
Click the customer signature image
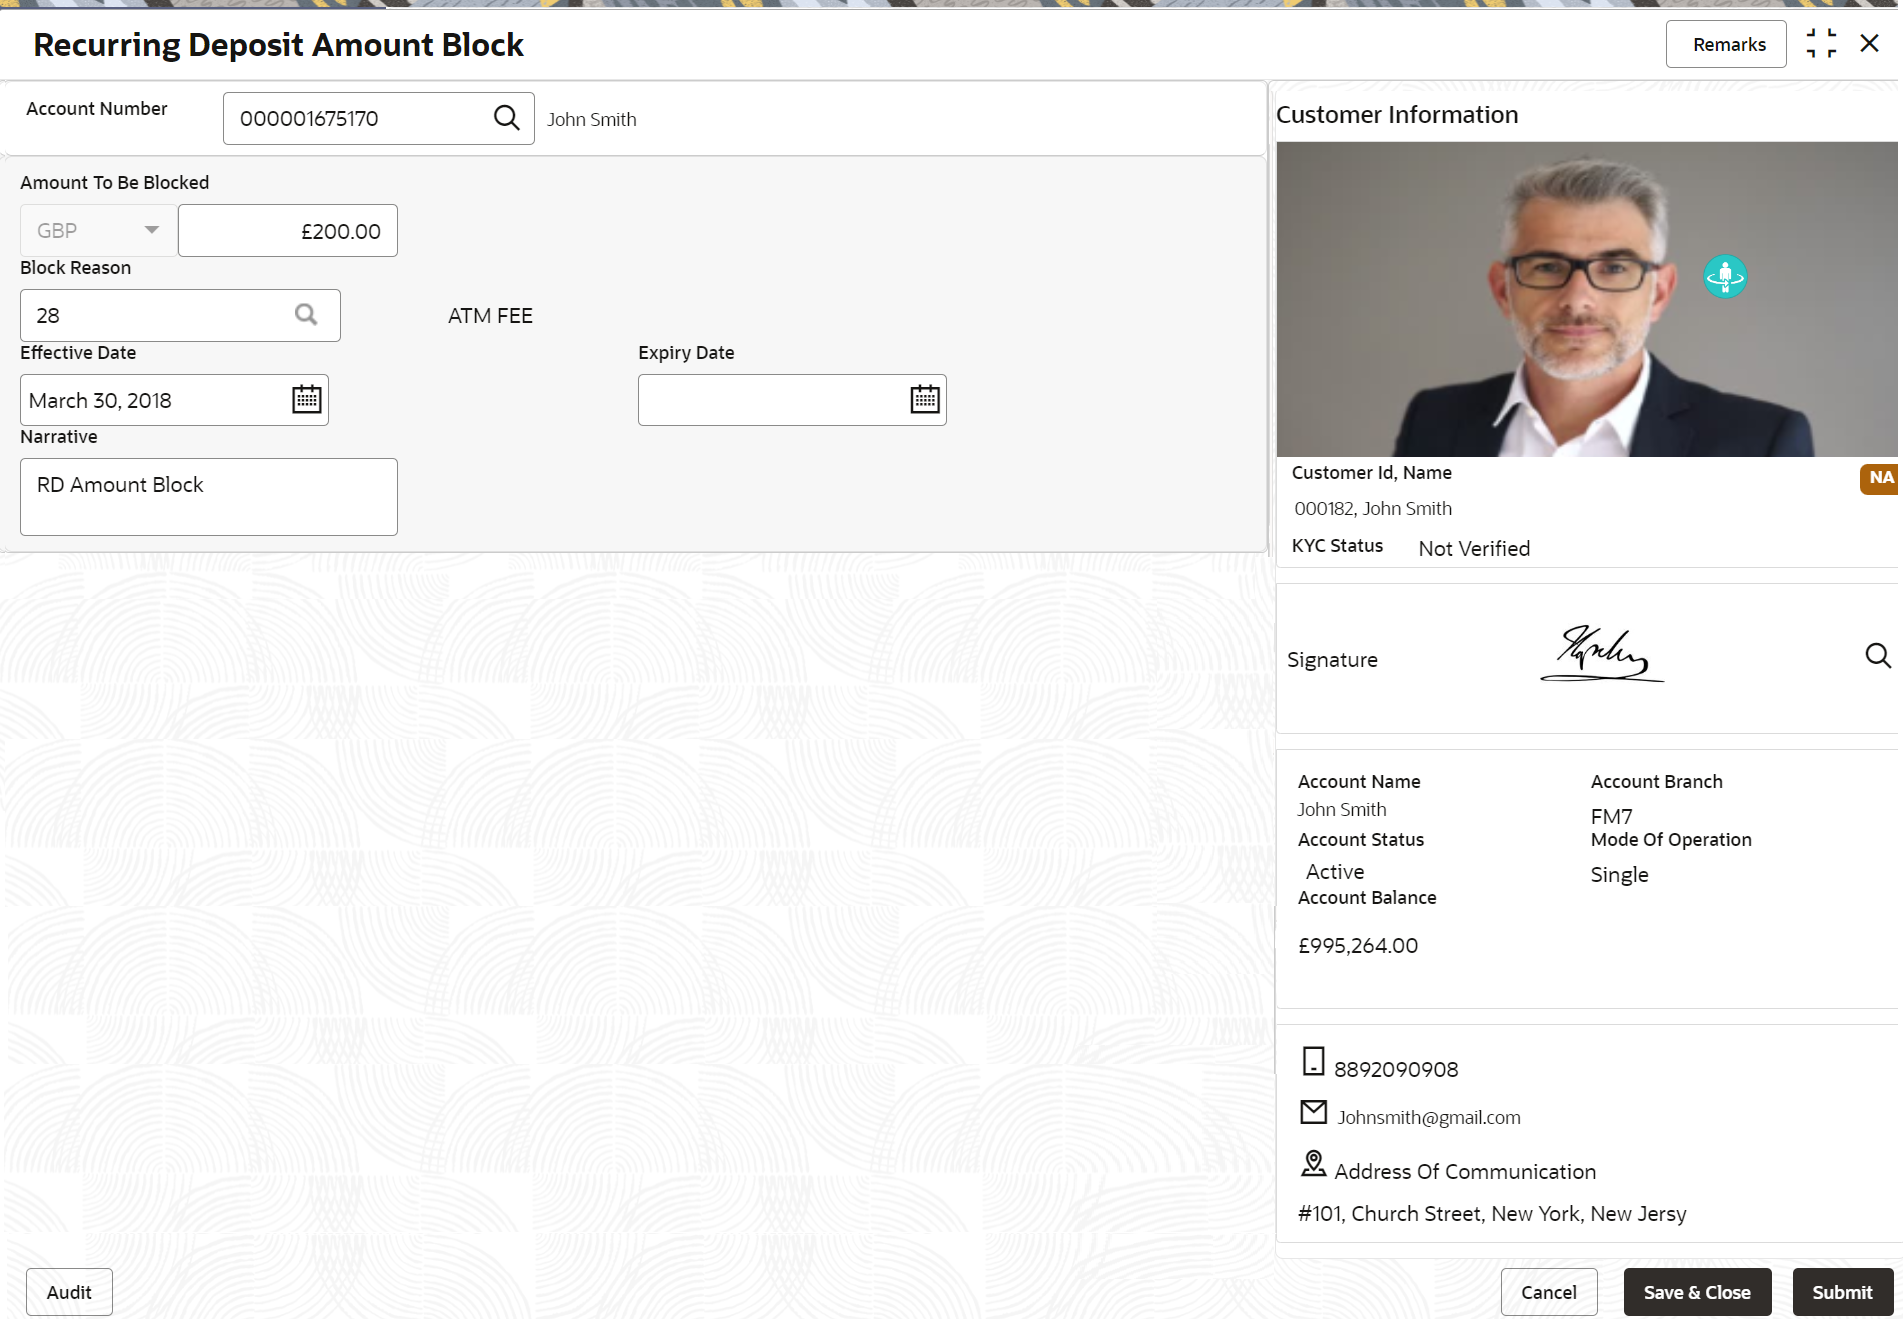coord(1602,654)
